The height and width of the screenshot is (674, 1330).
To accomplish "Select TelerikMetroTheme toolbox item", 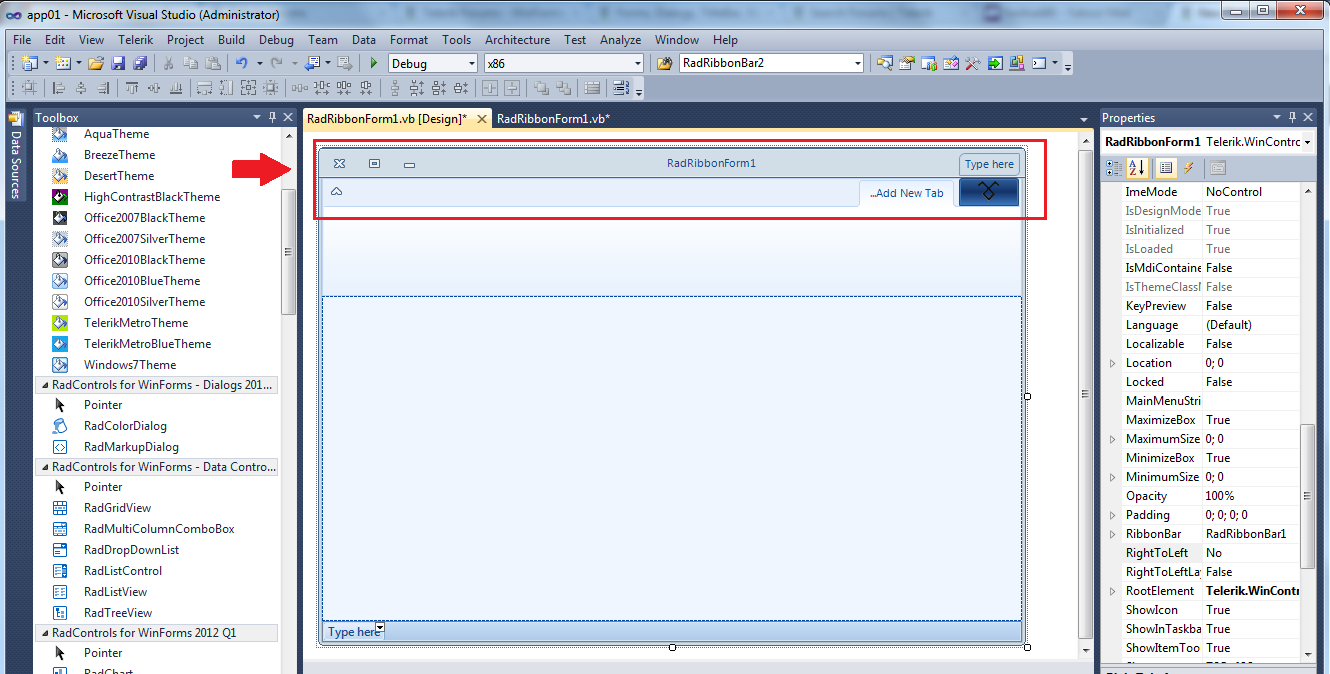I will 136,323.
